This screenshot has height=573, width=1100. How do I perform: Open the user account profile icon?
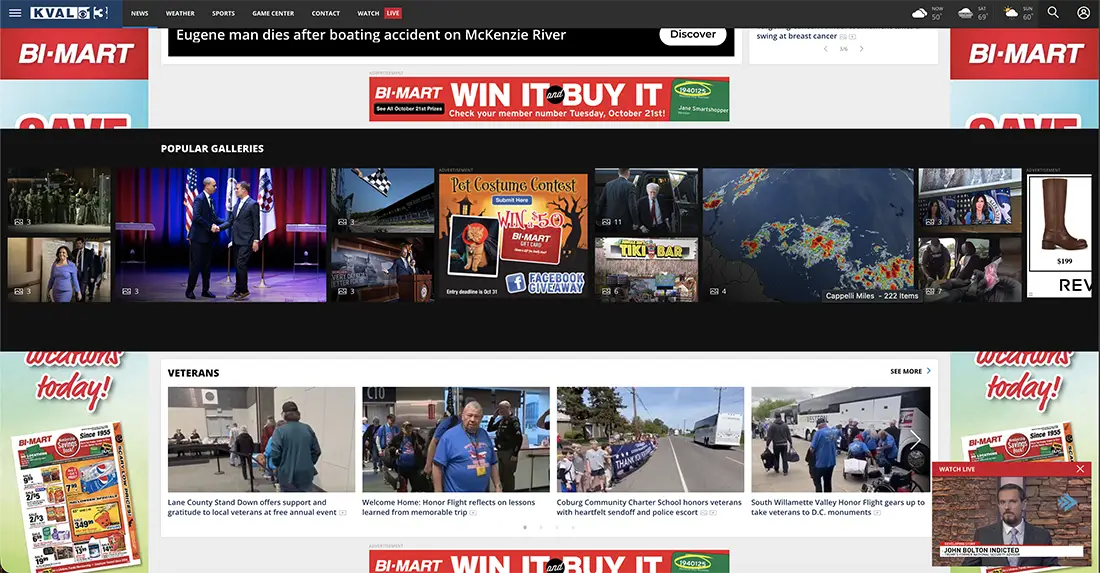(x=1083, y=13)
